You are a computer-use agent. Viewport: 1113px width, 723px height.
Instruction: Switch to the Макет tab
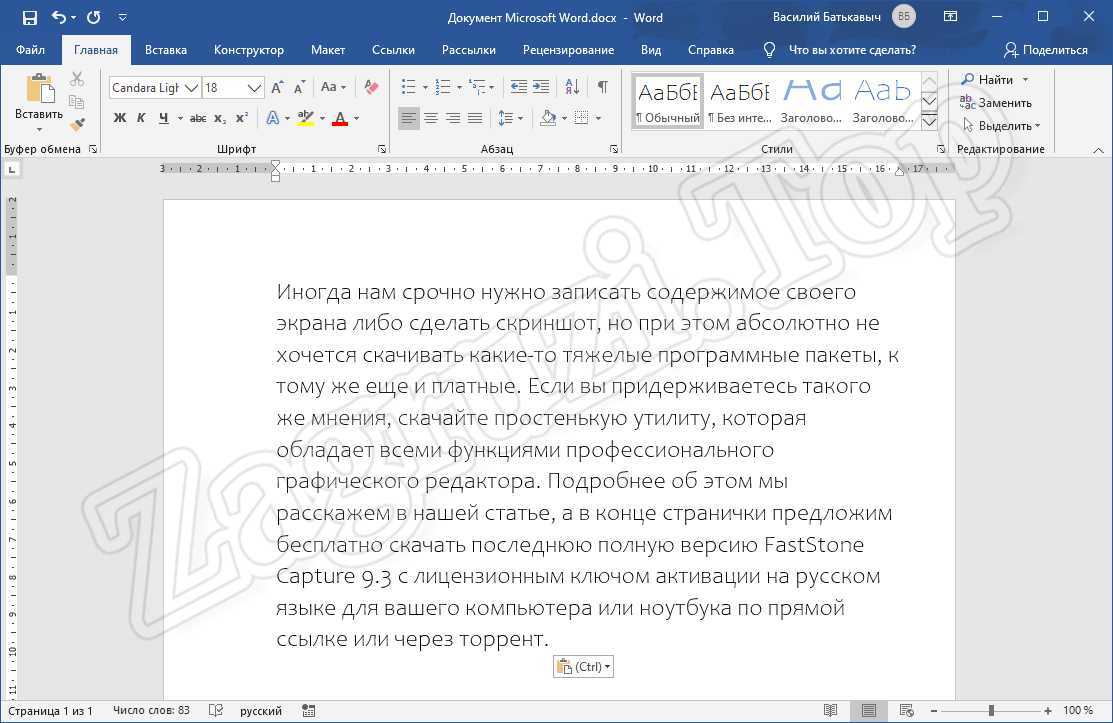[328, 50]
